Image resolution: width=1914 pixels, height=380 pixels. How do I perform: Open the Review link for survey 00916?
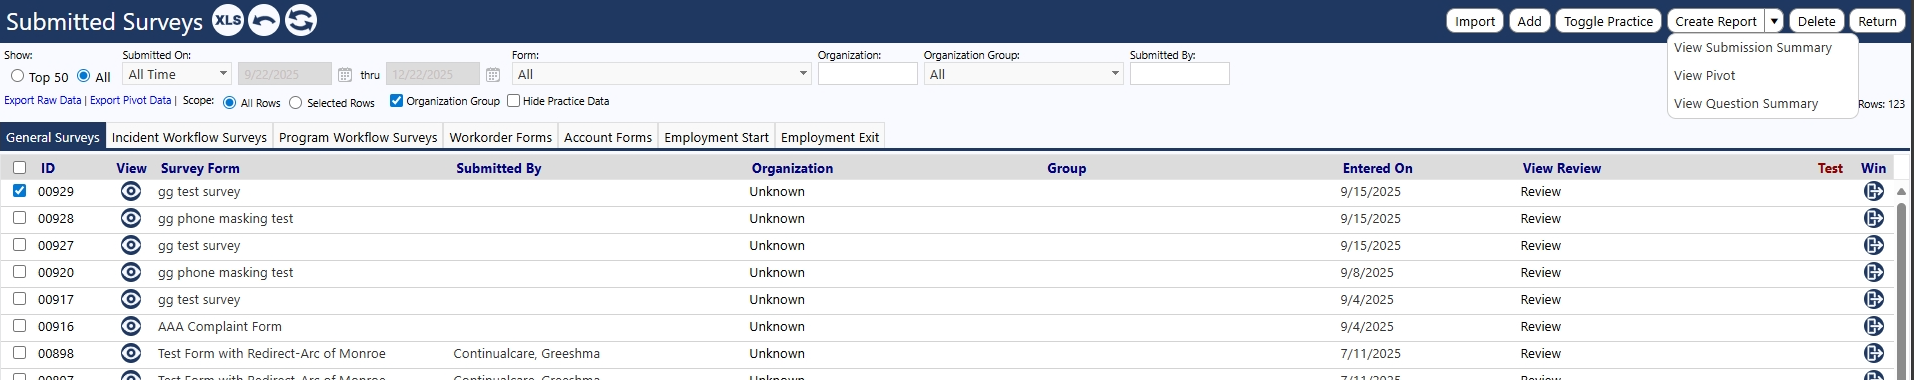(1540, 326)
